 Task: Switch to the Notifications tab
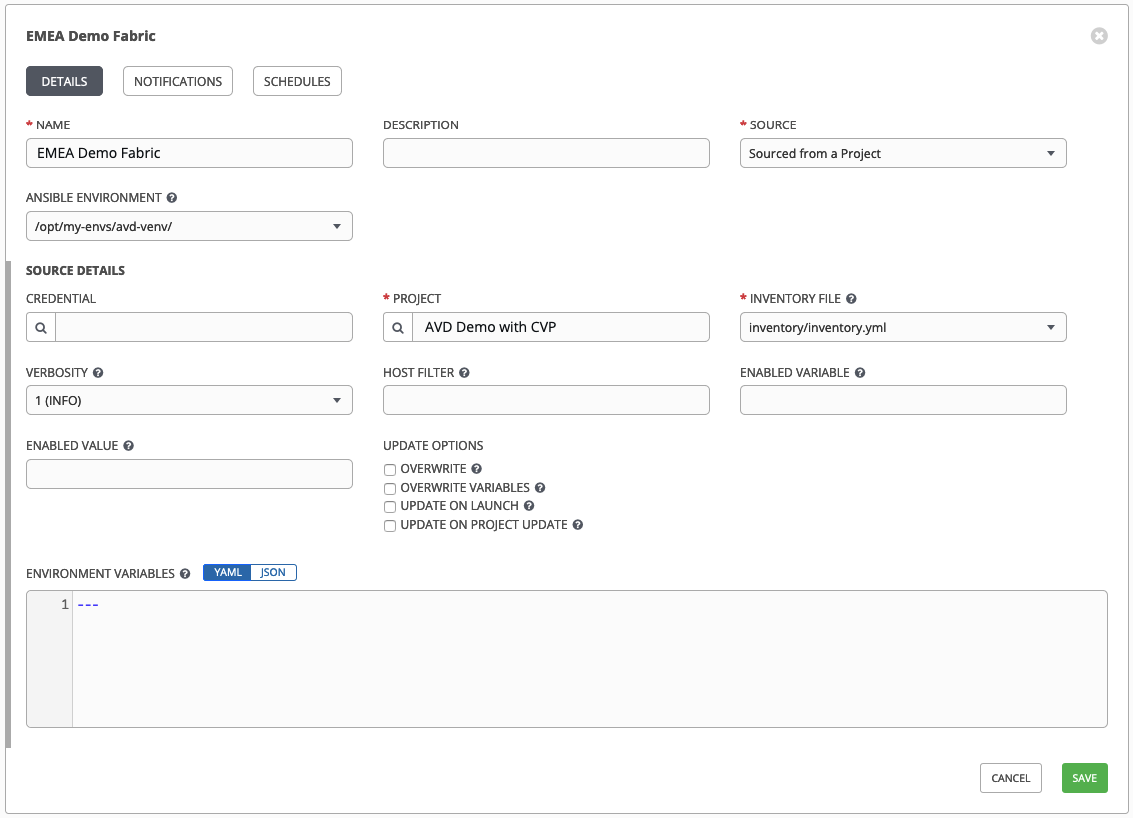(x=177, y=81)
